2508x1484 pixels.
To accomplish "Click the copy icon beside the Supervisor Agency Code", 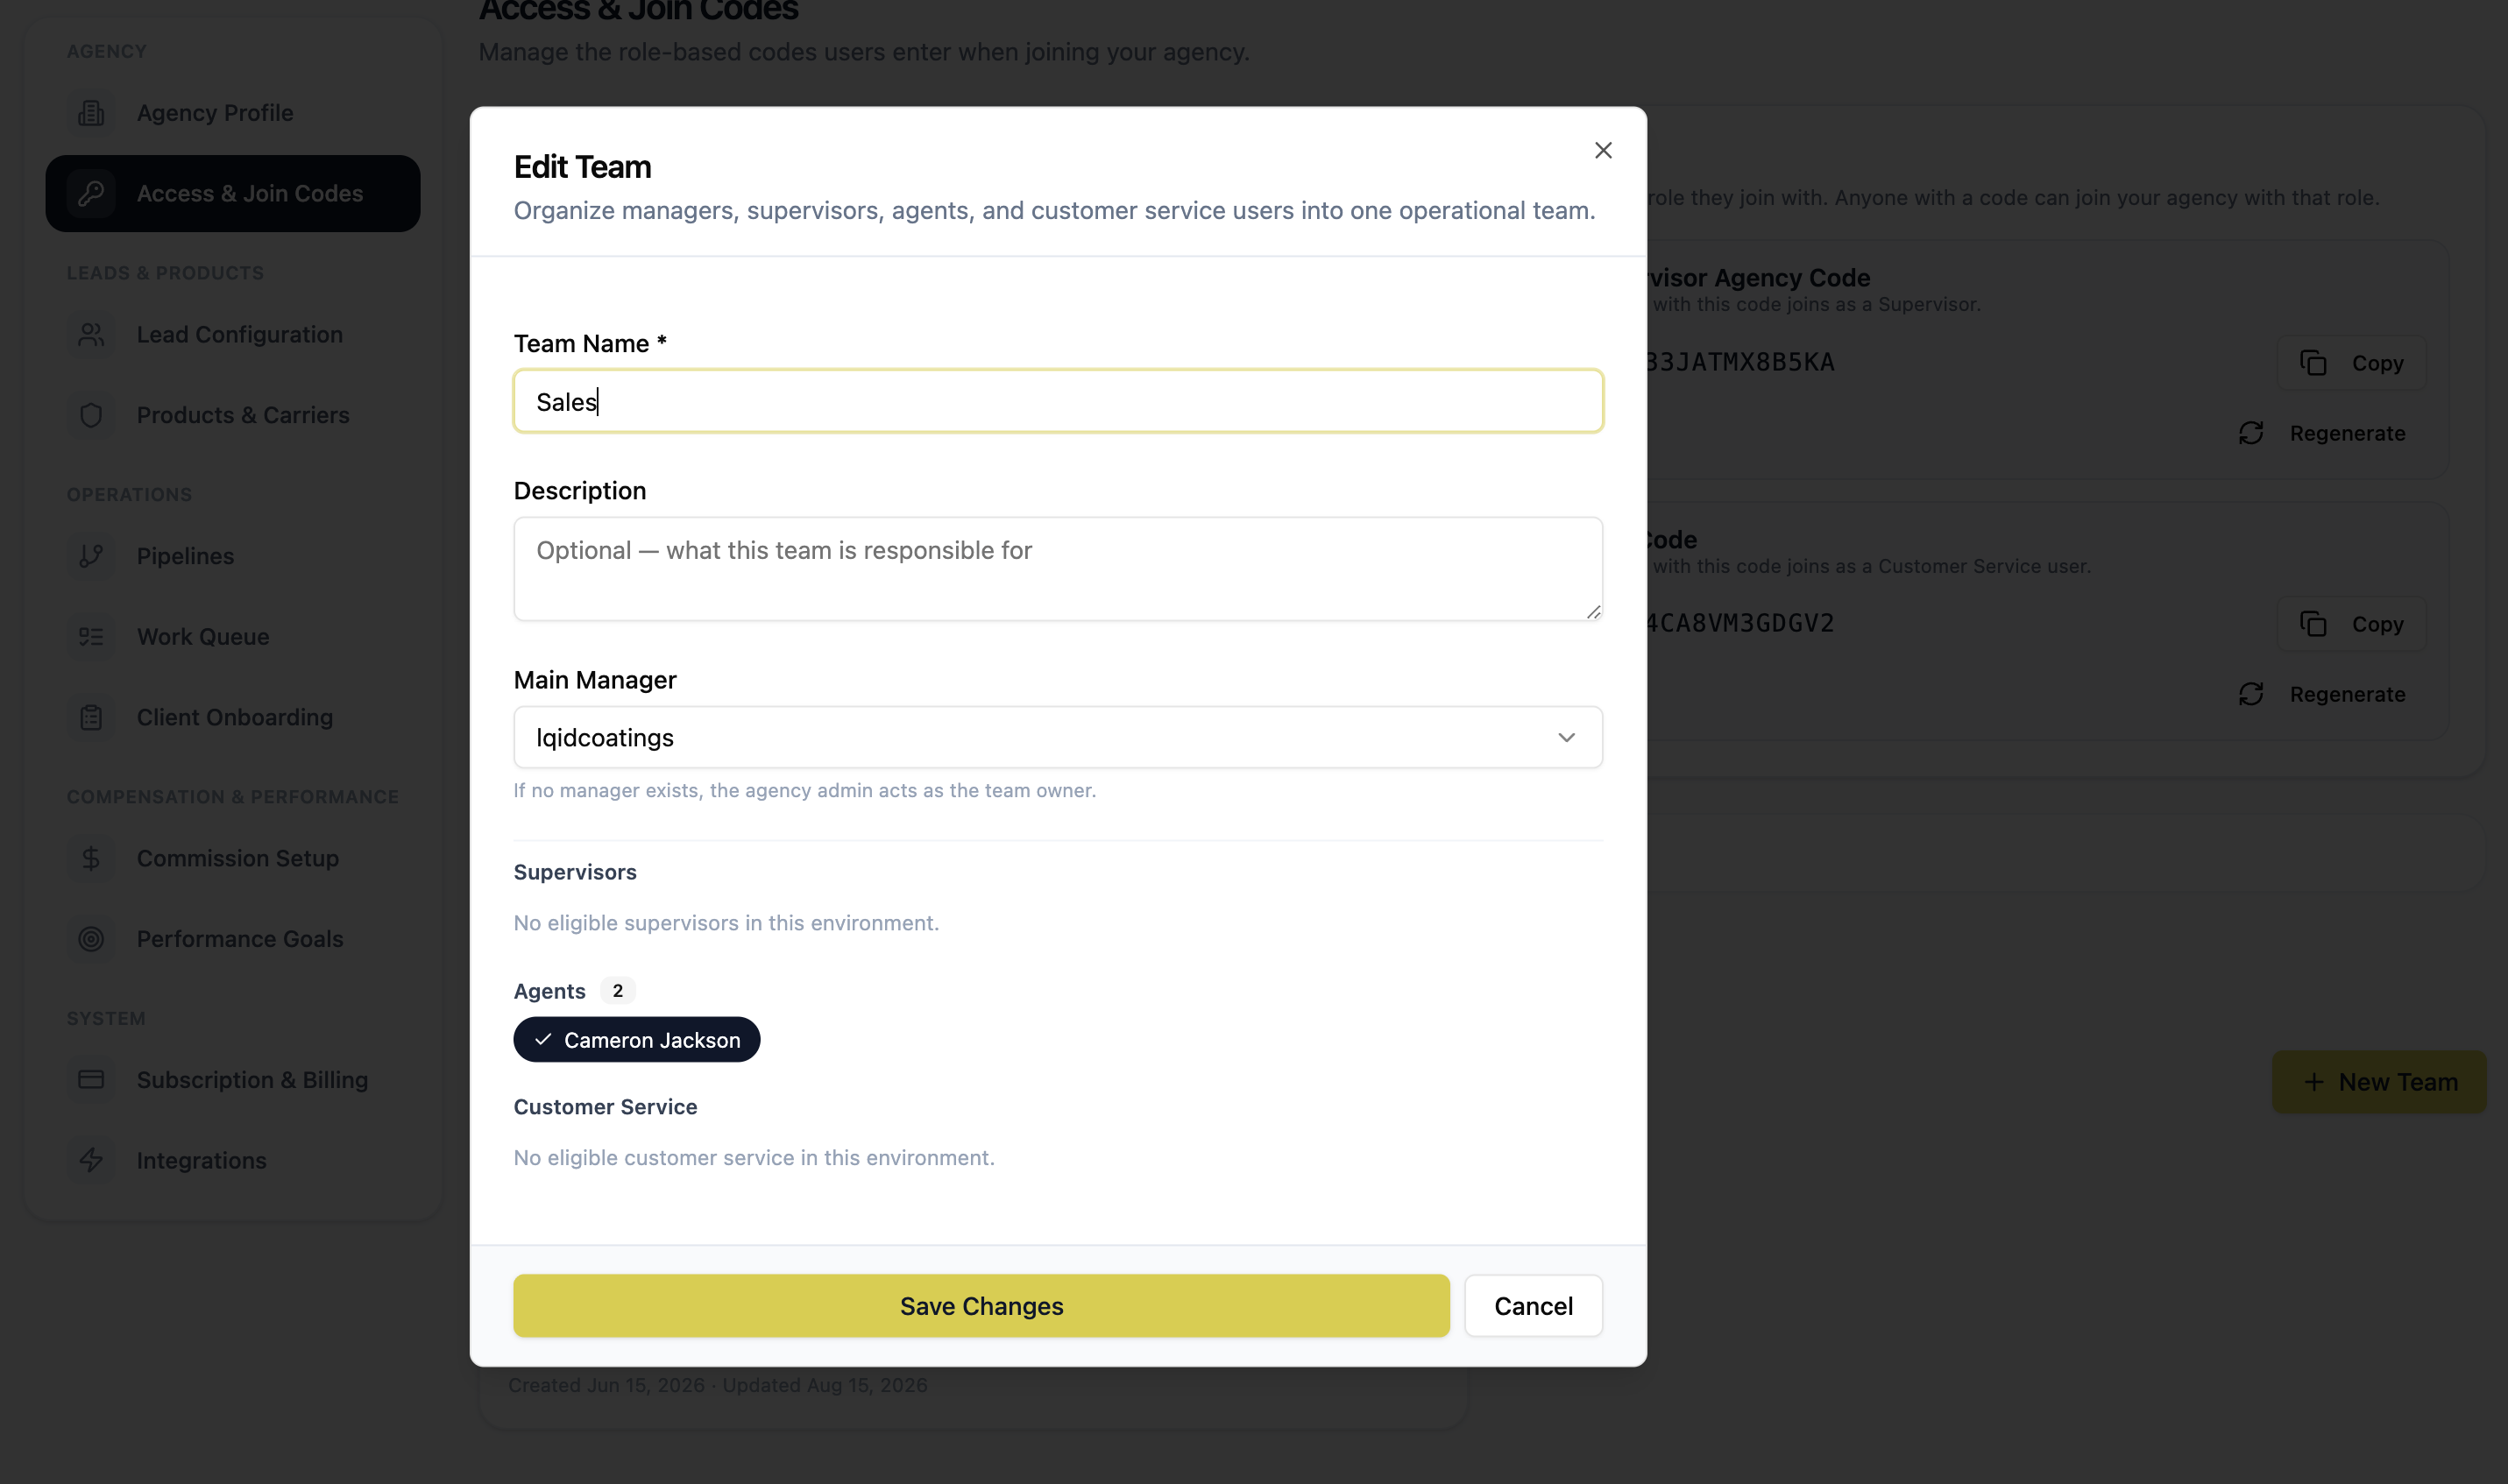I will (2313, 362).
